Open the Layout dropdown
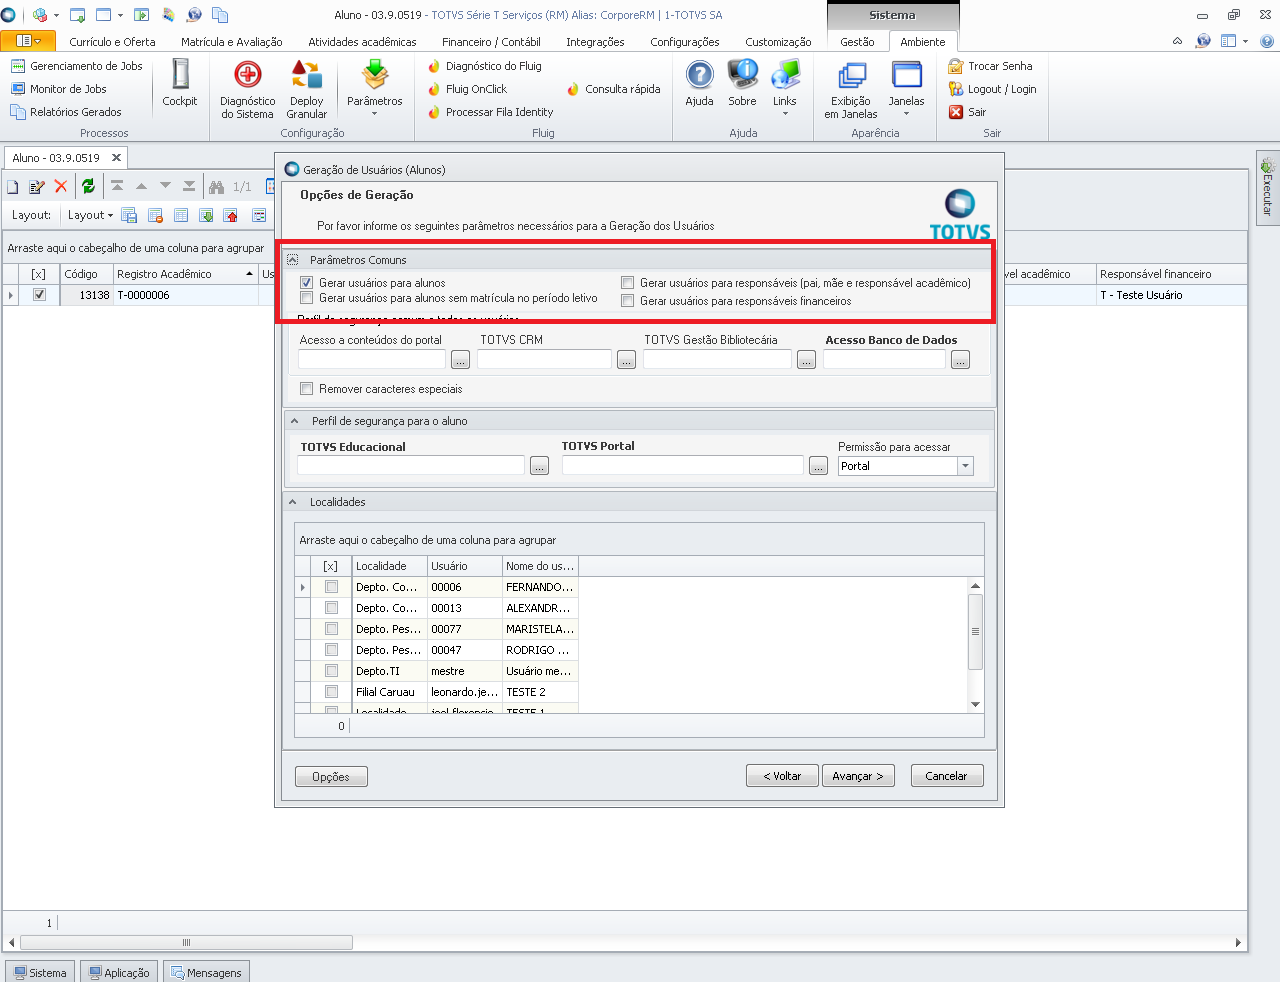The image size is (1282, 982). pos(90,215)
